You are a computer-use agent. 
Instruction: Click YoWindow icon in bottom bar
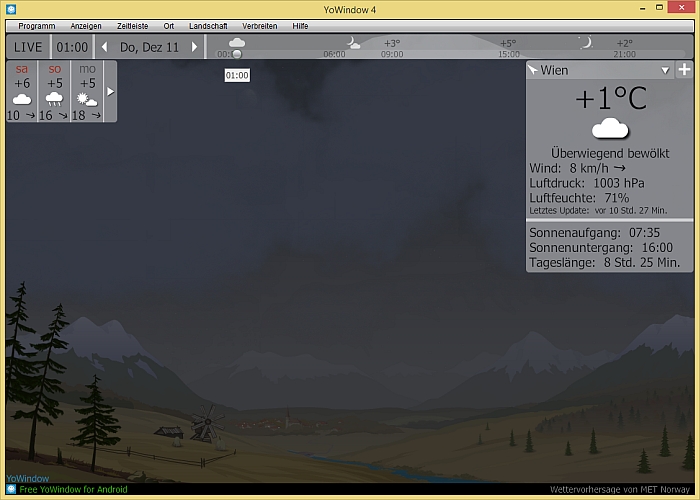(11, 489)
